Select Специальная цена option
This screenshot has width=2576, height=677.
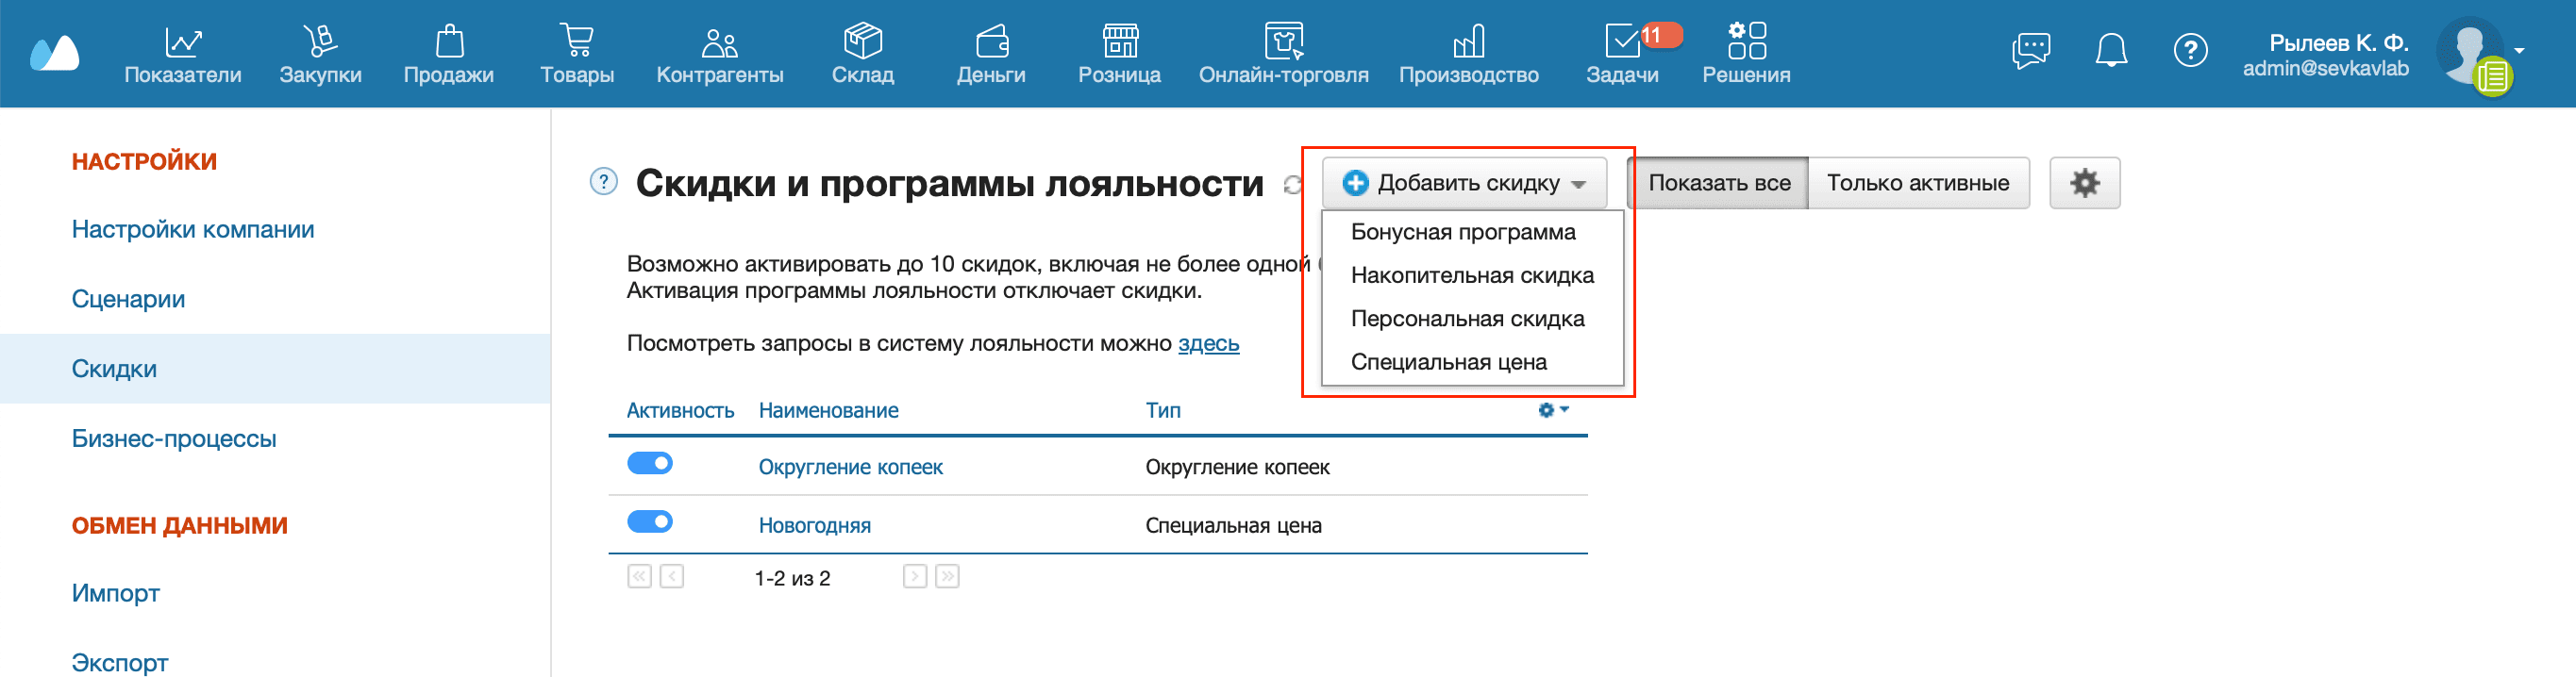[1448, 362]
